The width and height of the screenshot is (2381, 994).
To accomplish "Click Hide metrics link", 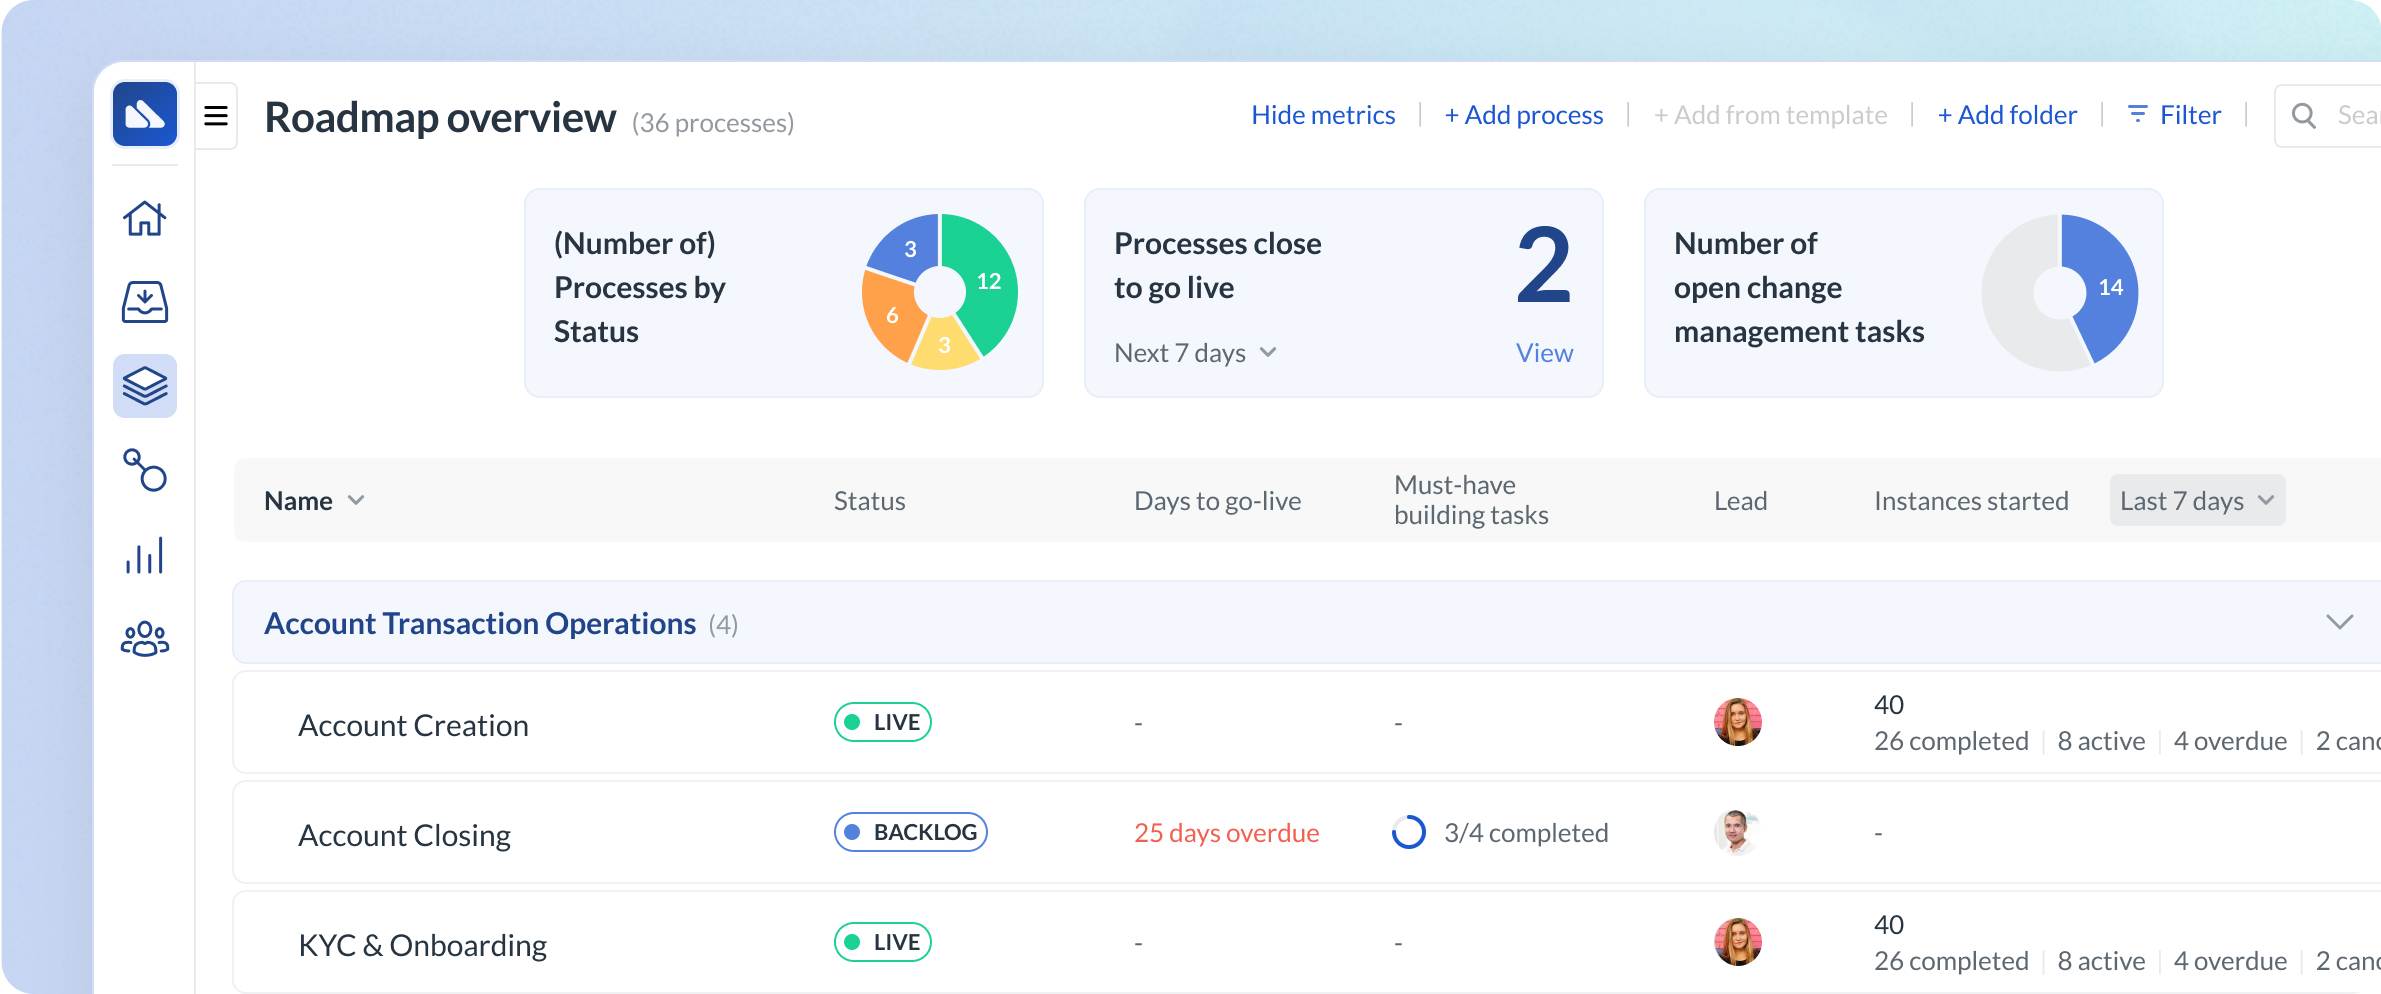I will coord(1323,115).
